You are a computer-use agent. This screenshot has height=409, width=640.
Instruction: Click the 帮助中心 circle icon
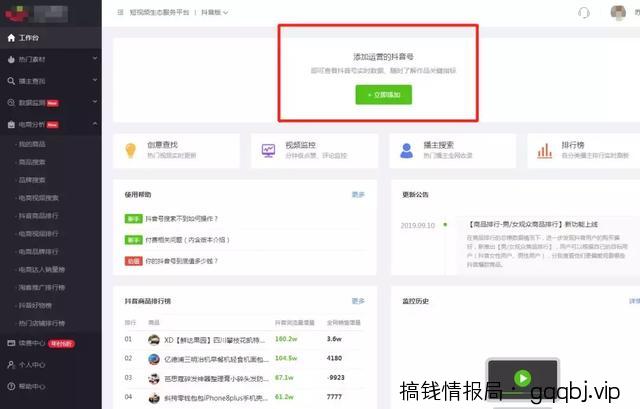(11, 386)
